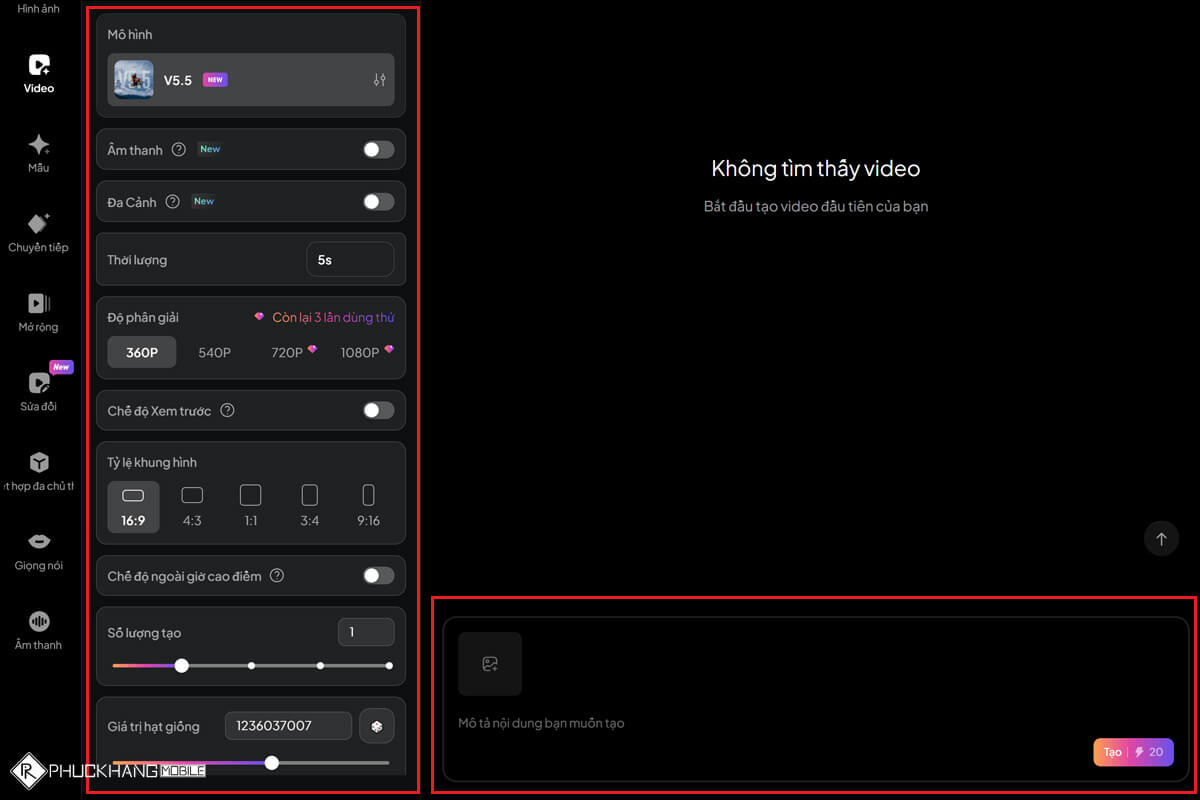Open the Thời lượng duration selector
Viewport: 1200px width, 800px height.
click(x=350, y=259)
